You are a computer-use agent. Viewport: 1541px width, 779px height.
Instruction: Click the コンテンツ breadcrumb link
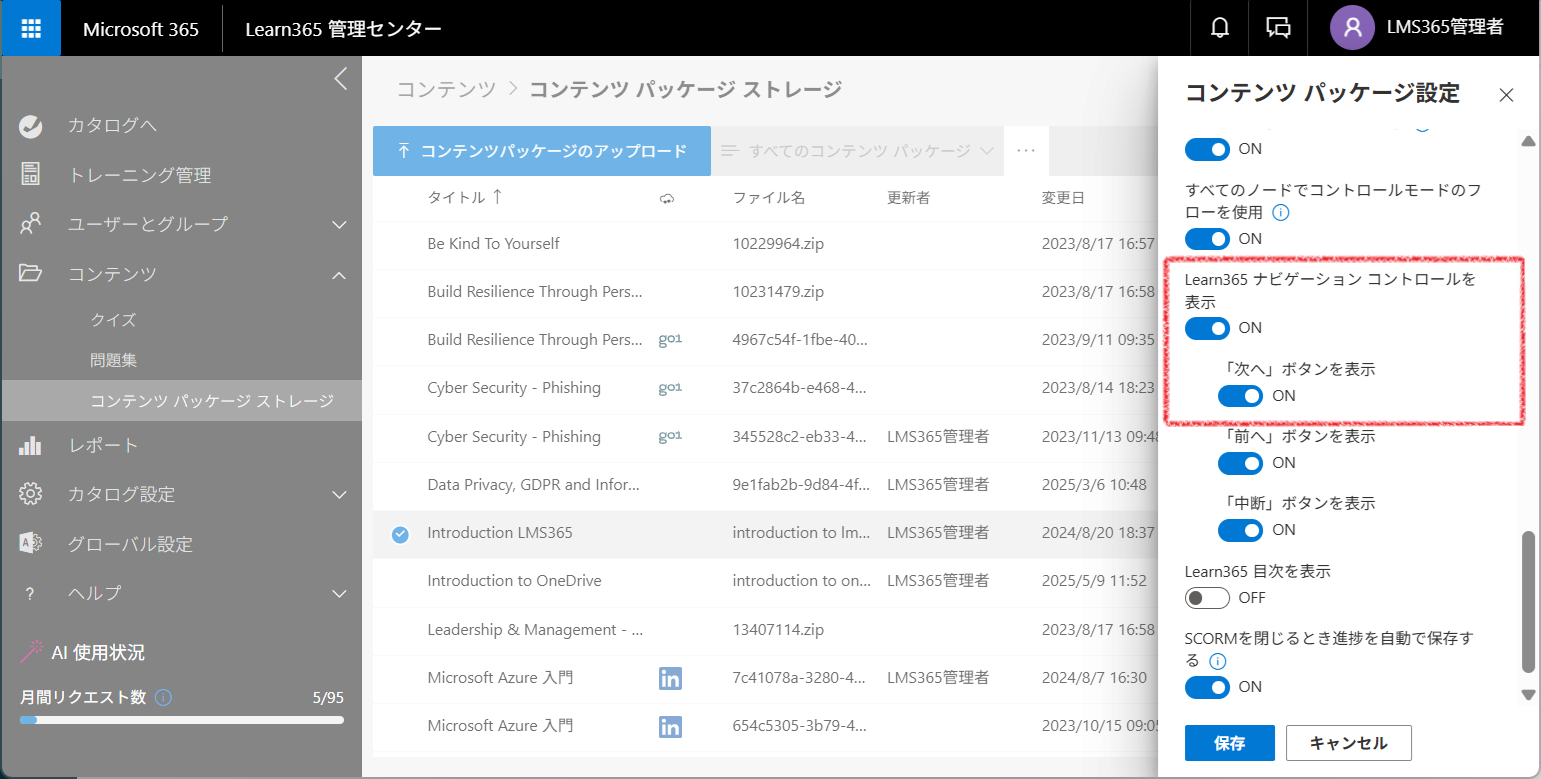[446, 89]
